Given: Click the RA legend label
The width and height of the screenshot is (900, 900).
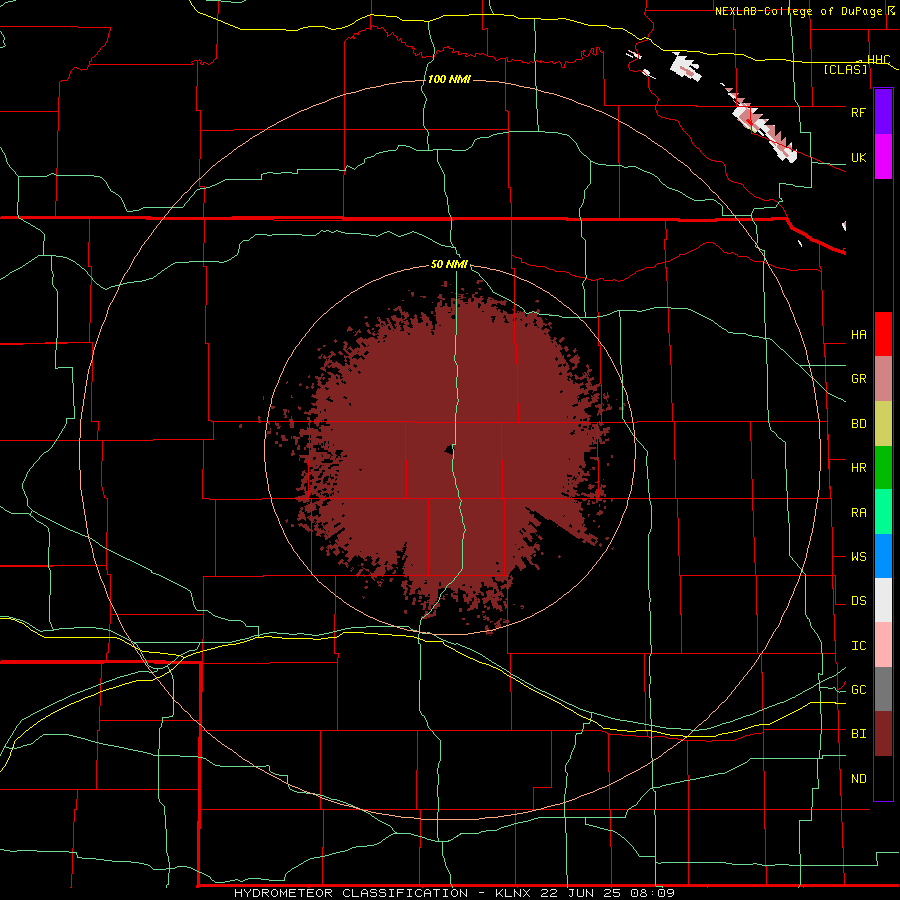Looking at the screenshot, I should pyautogui.click(x=858, y=513).
